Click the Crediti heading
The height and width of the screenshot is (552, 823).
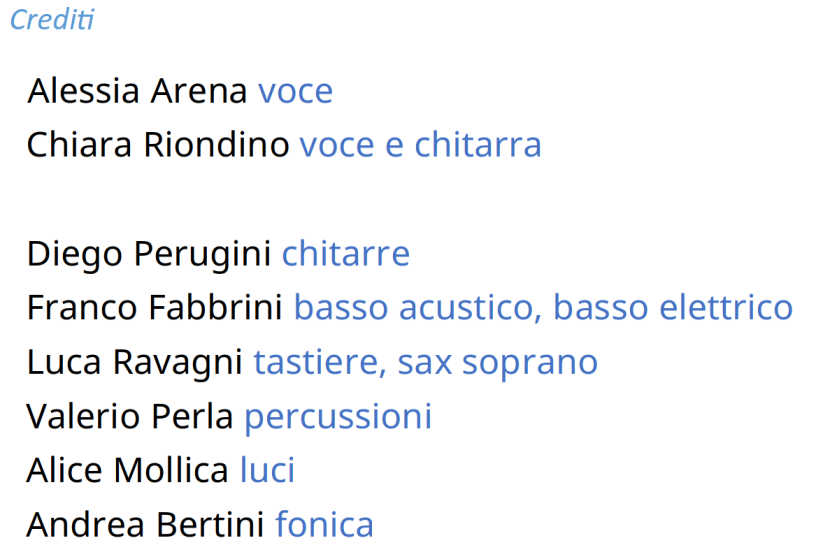(52, 20)
